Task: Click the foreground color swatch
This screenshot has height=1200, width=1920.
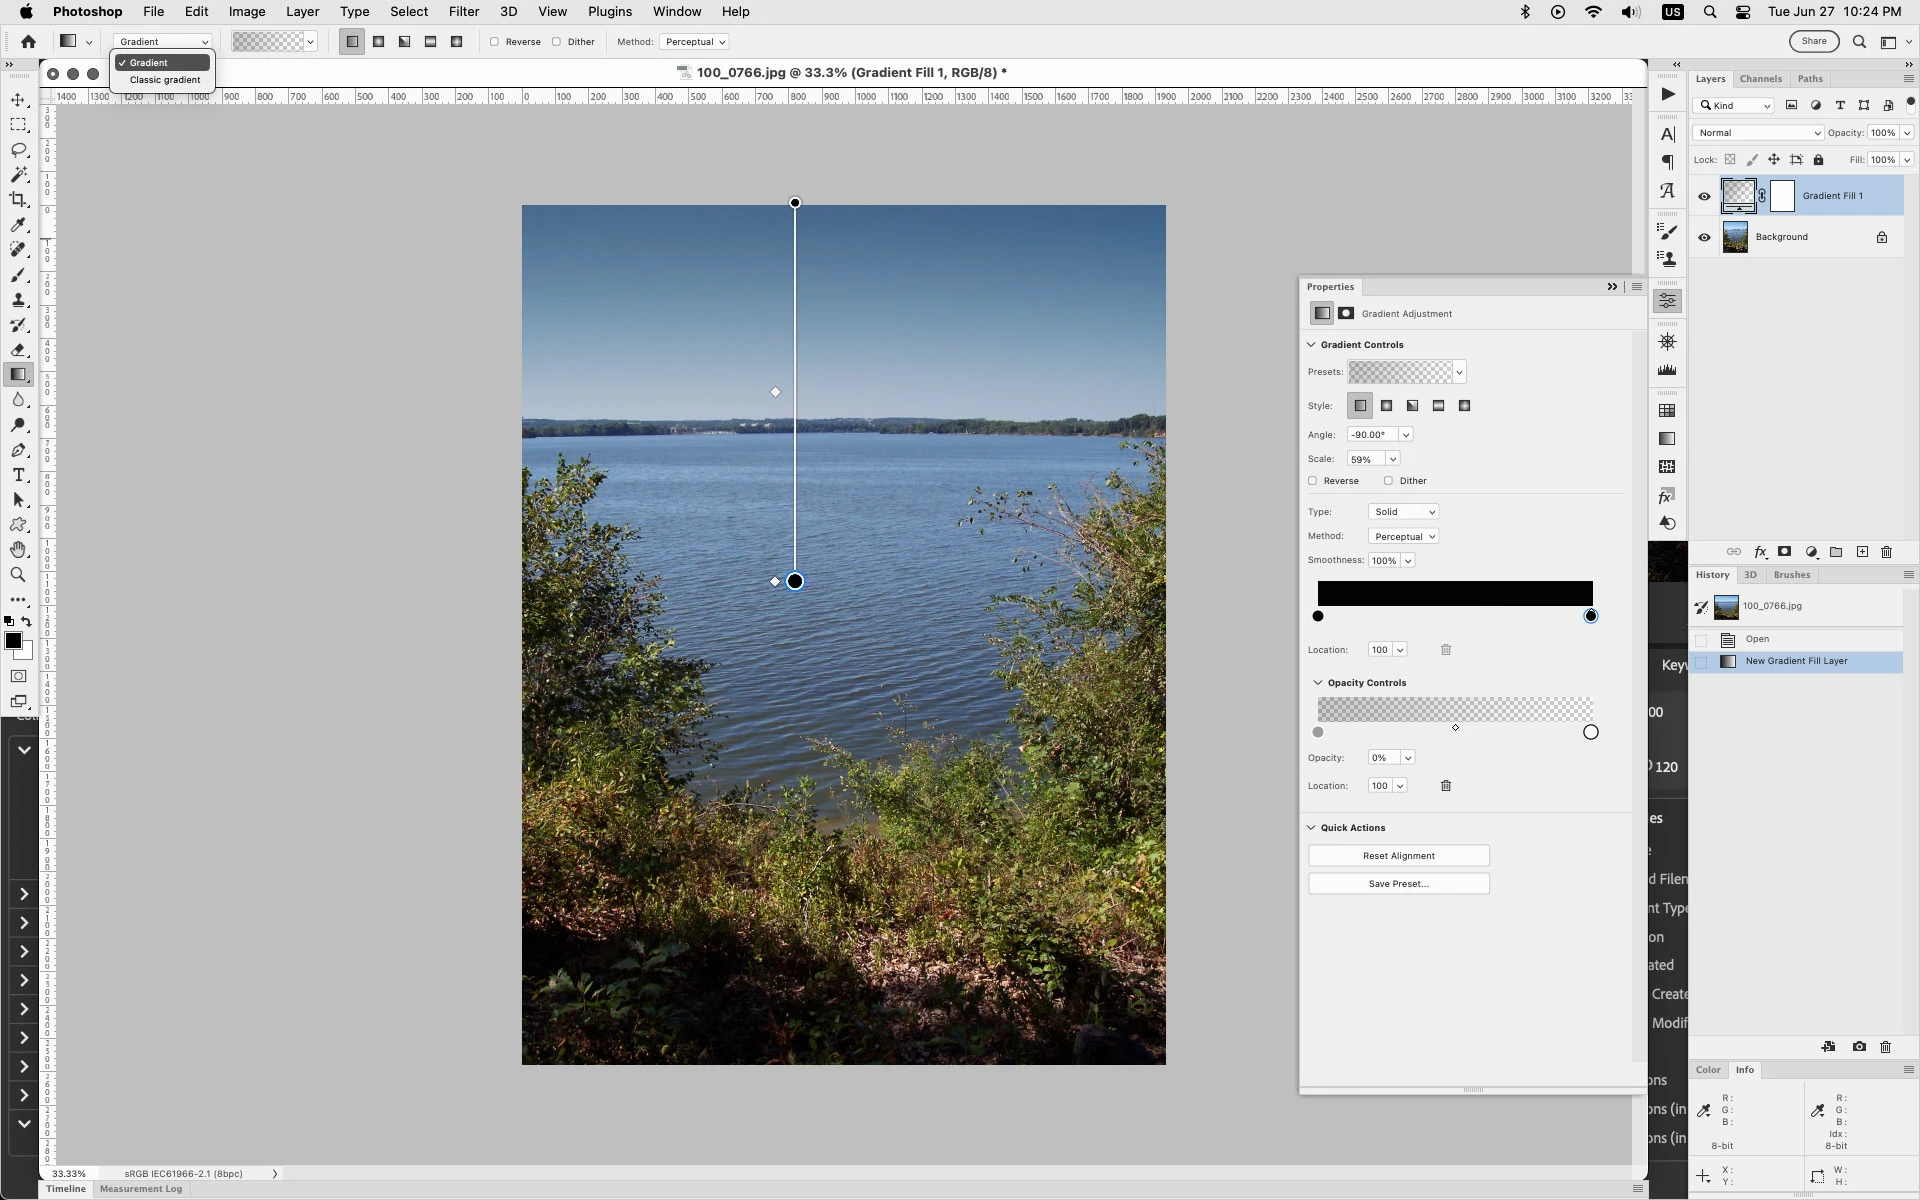Action: [x=13, y=642]
